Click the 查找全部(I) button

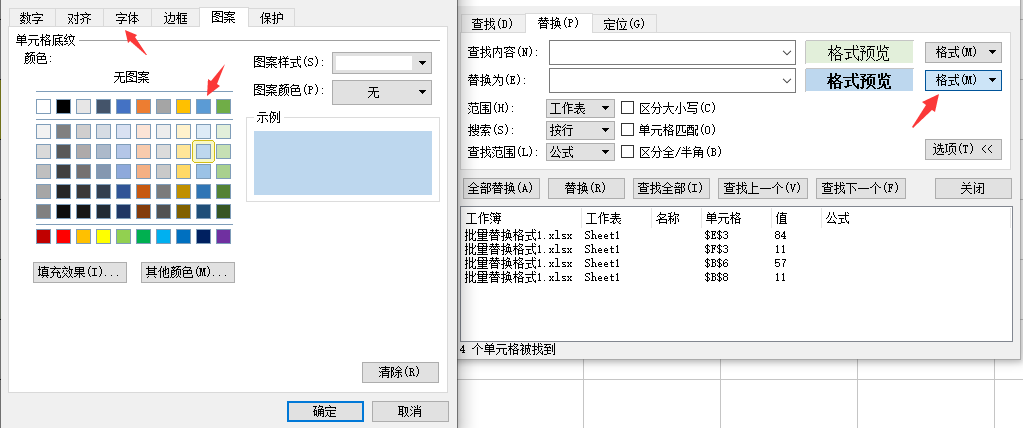coord(671,189)
